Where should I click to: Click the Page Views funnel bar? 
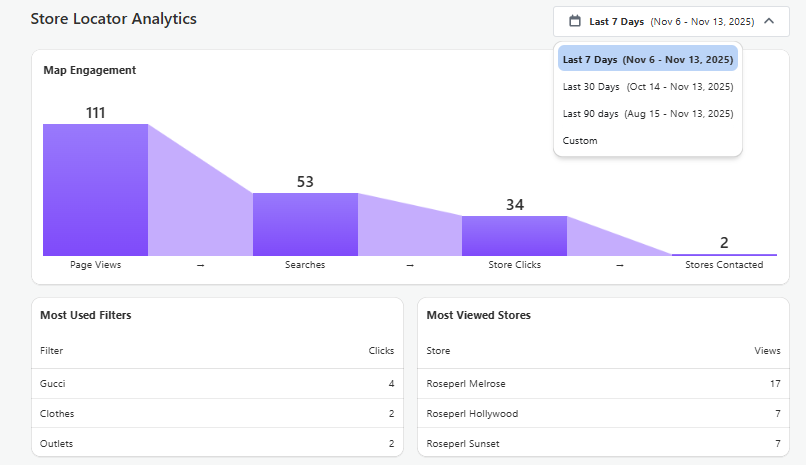coord(95,189)
